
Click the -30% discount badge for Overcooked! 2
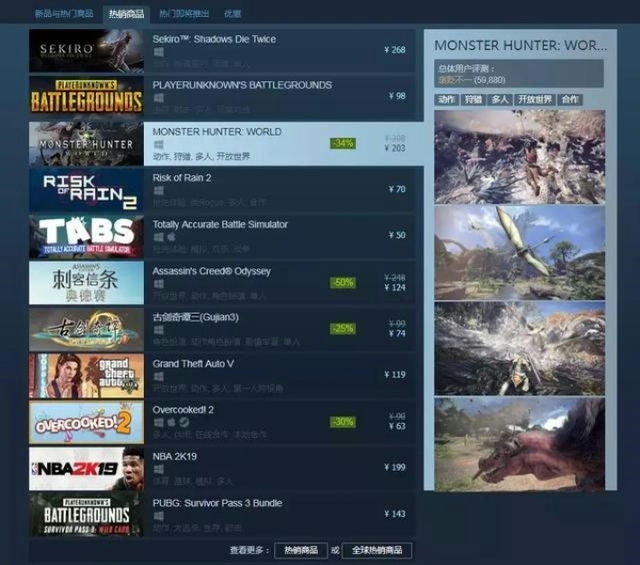click(x=343, y=422)
